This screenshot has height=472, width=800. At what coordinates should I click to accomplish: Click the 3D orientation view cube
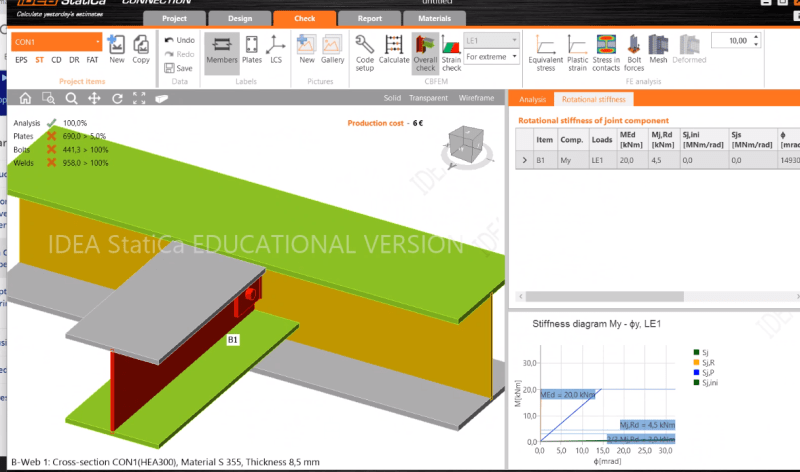click(466, 144)
